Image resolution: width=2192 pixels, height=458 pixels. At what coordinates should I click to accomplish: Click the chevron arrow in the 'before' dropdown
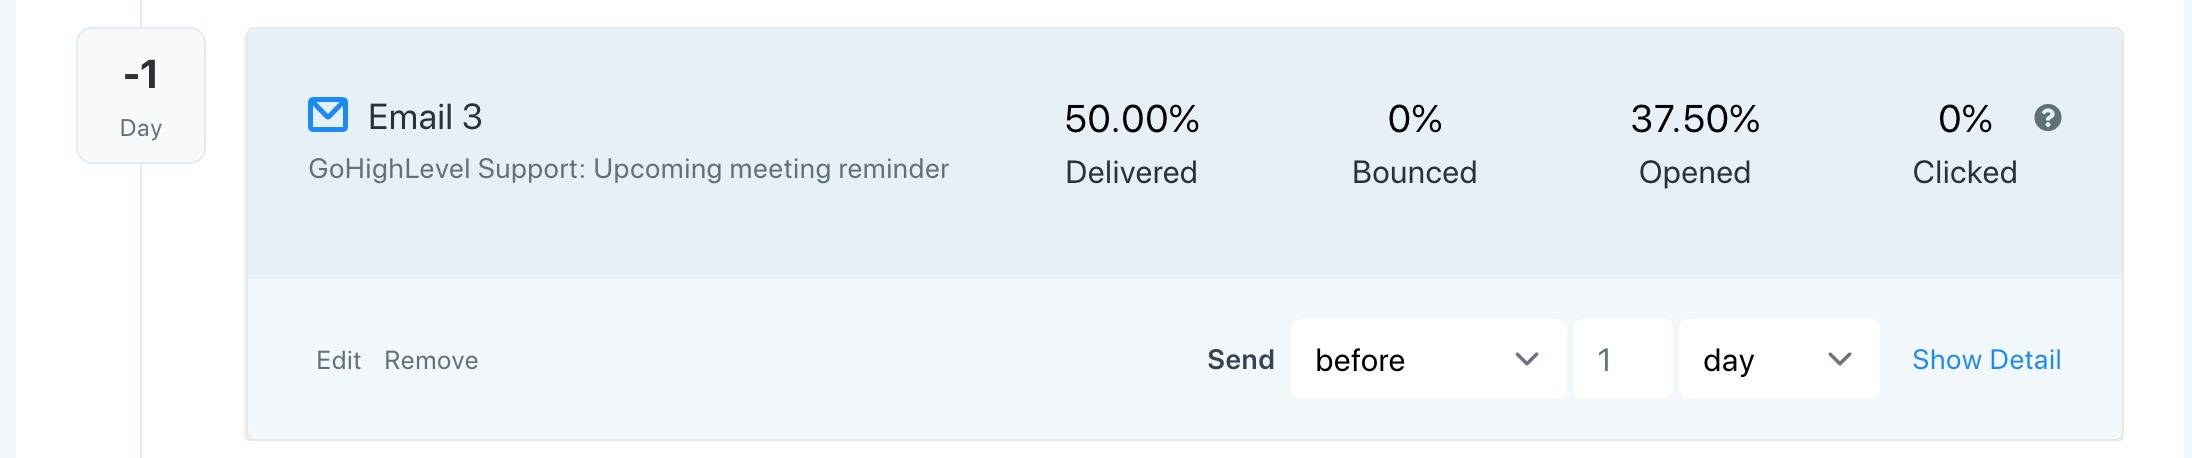1526,359
